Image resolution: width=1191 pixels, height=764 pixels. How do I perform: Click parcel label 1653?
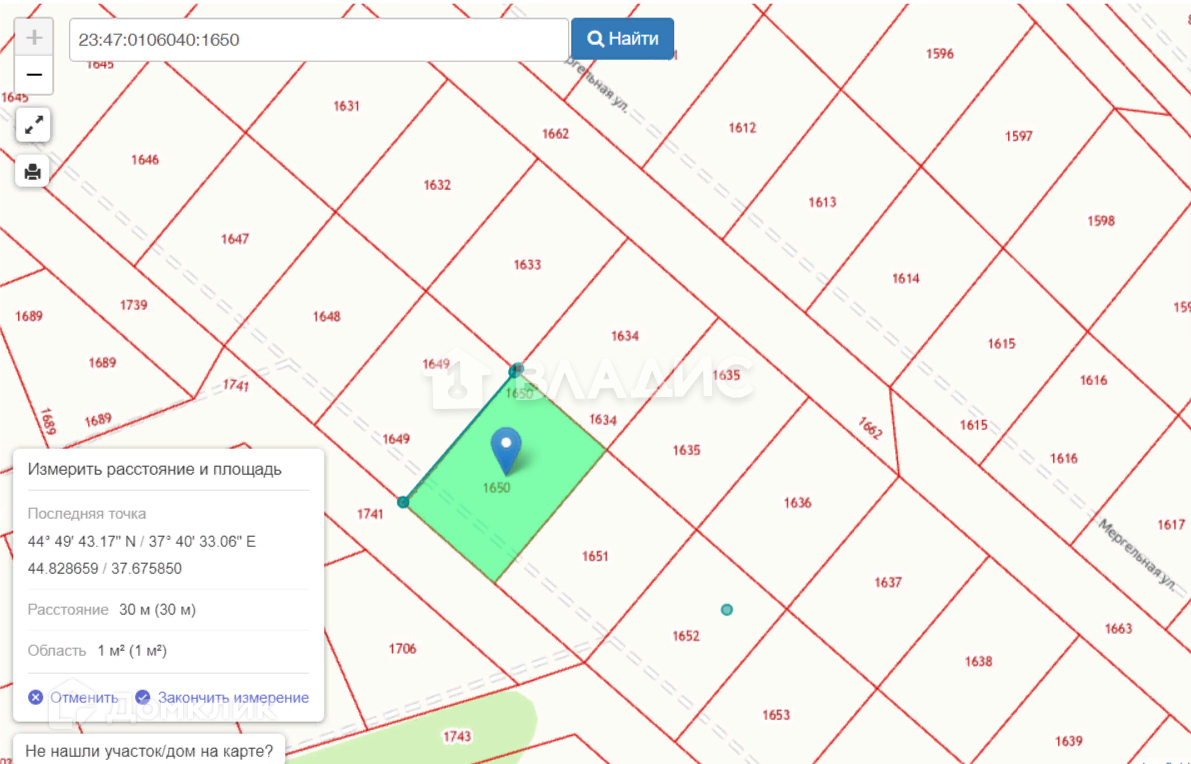tap(776, 715)
